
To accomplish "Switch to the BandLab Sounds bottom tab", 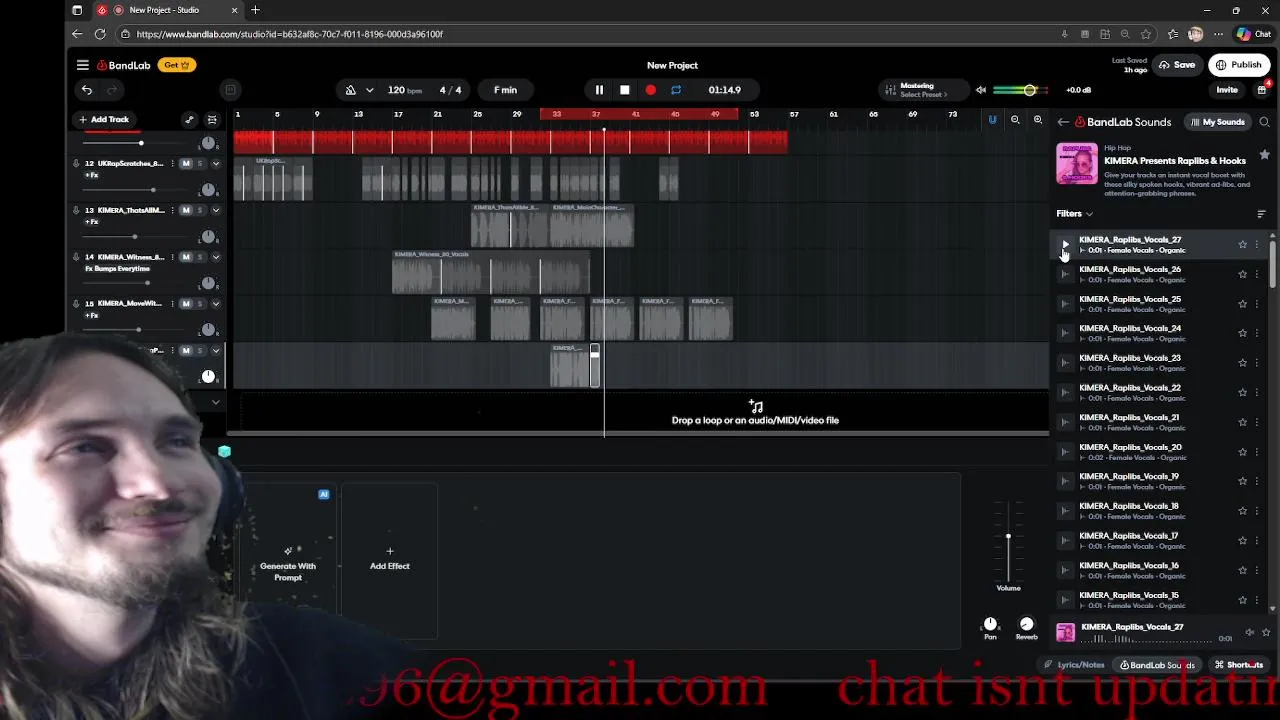I will 1157,665.
